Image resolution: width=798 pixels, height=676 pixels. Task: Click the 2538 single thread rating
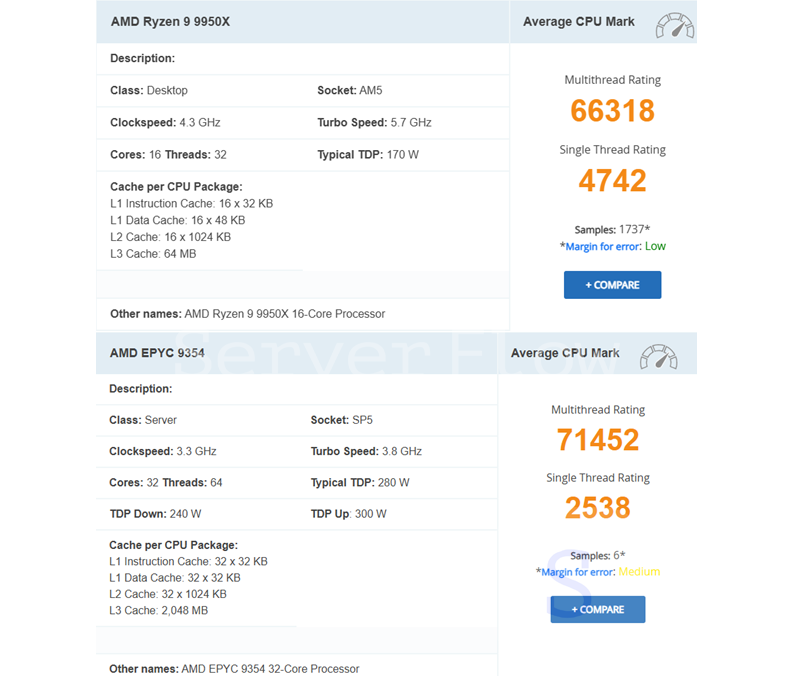pos(598,508)
